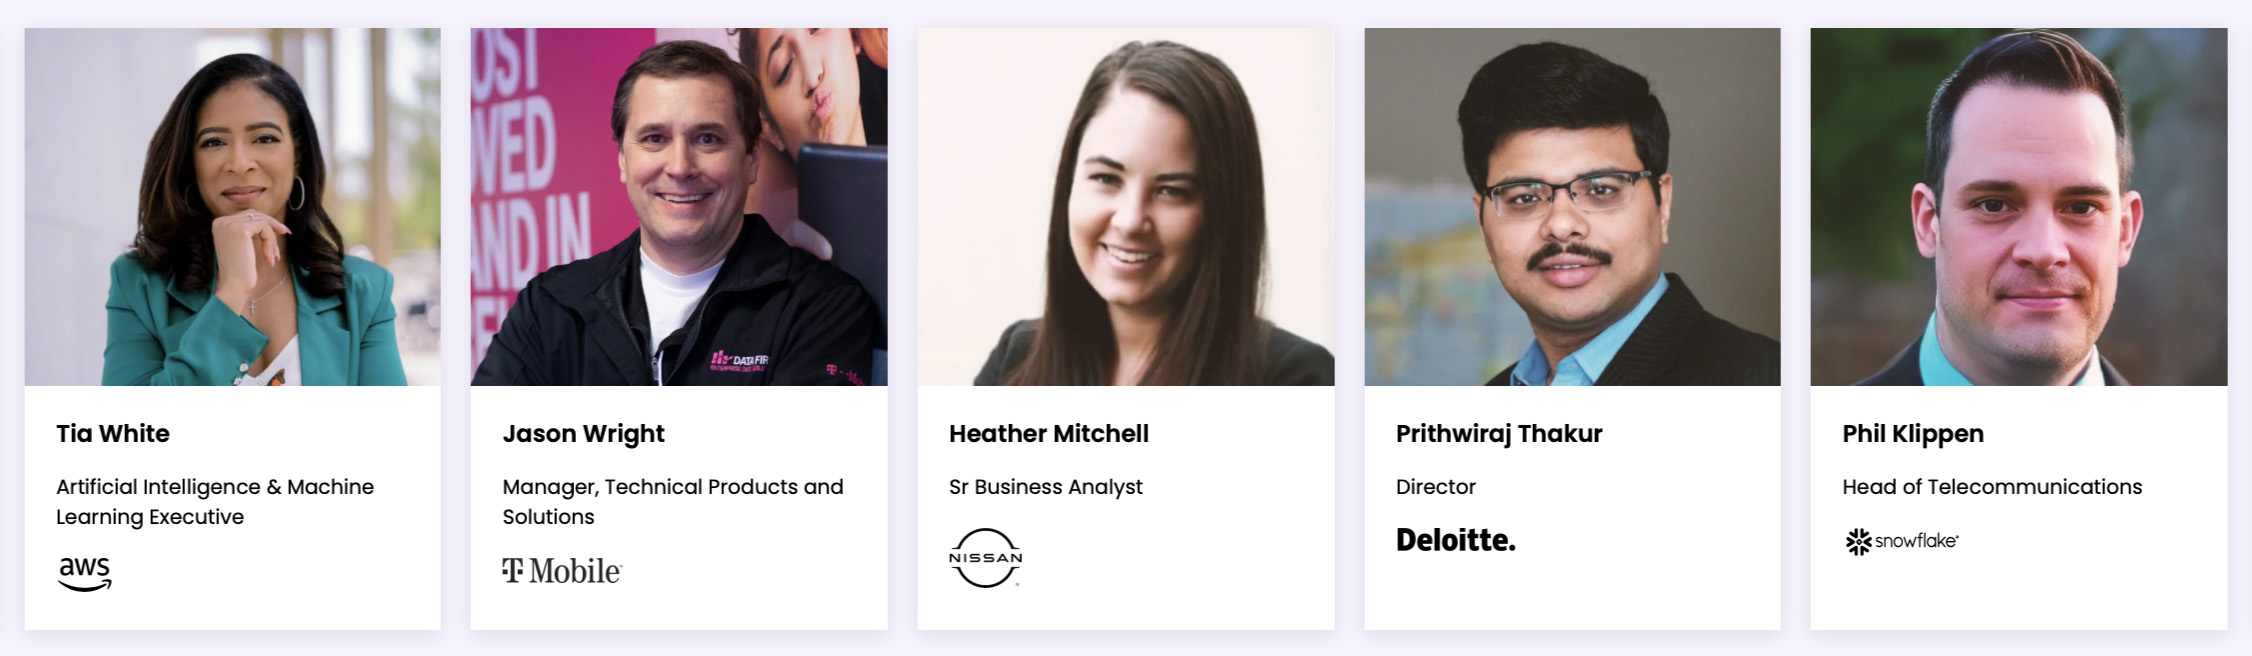2252x656 pixels.
Task: Click the AWS logo
Action: (x=85, y=573)
